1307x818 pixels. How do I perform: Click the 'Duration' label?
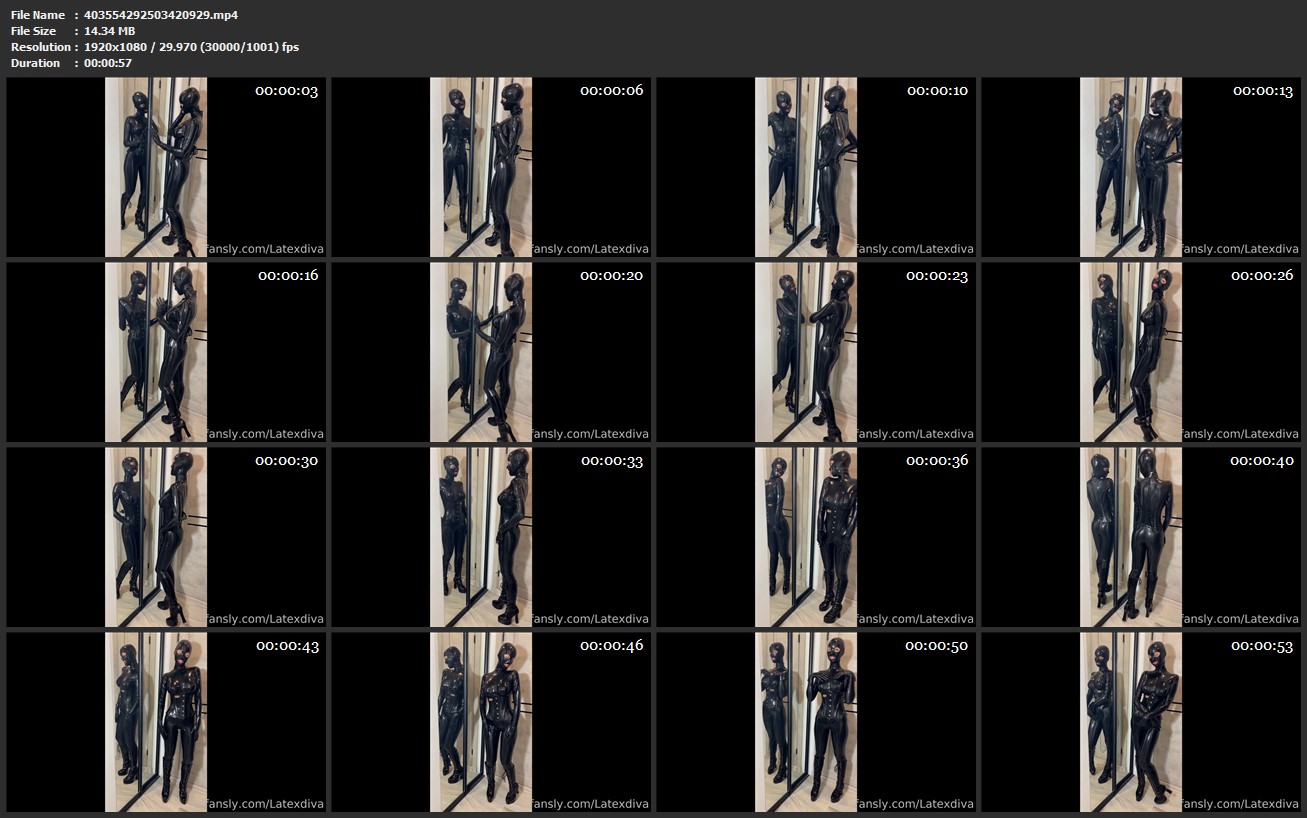point(35,63)
